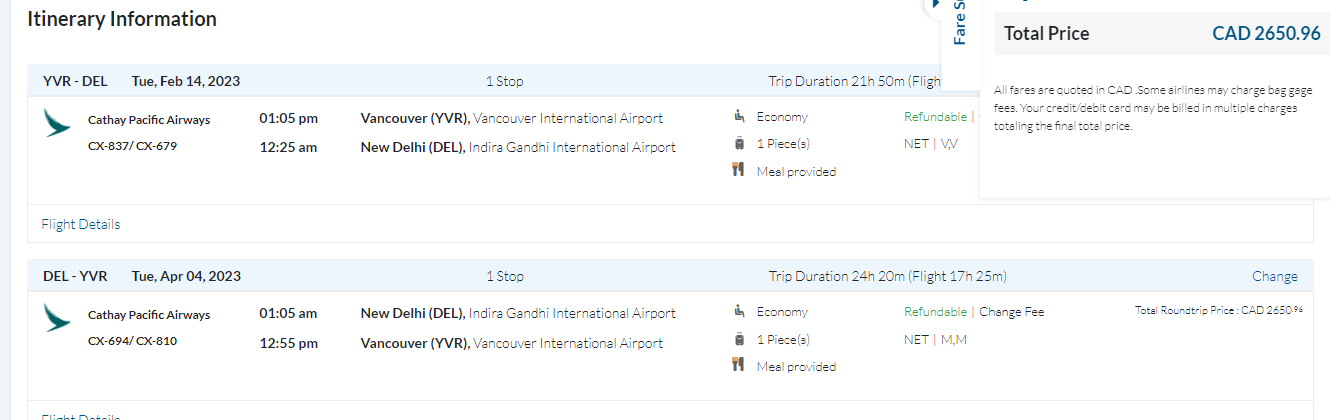The image size is (1330, 420).
Task: Click the meal icon on outbound flight
Action: [x=739, y=171]
